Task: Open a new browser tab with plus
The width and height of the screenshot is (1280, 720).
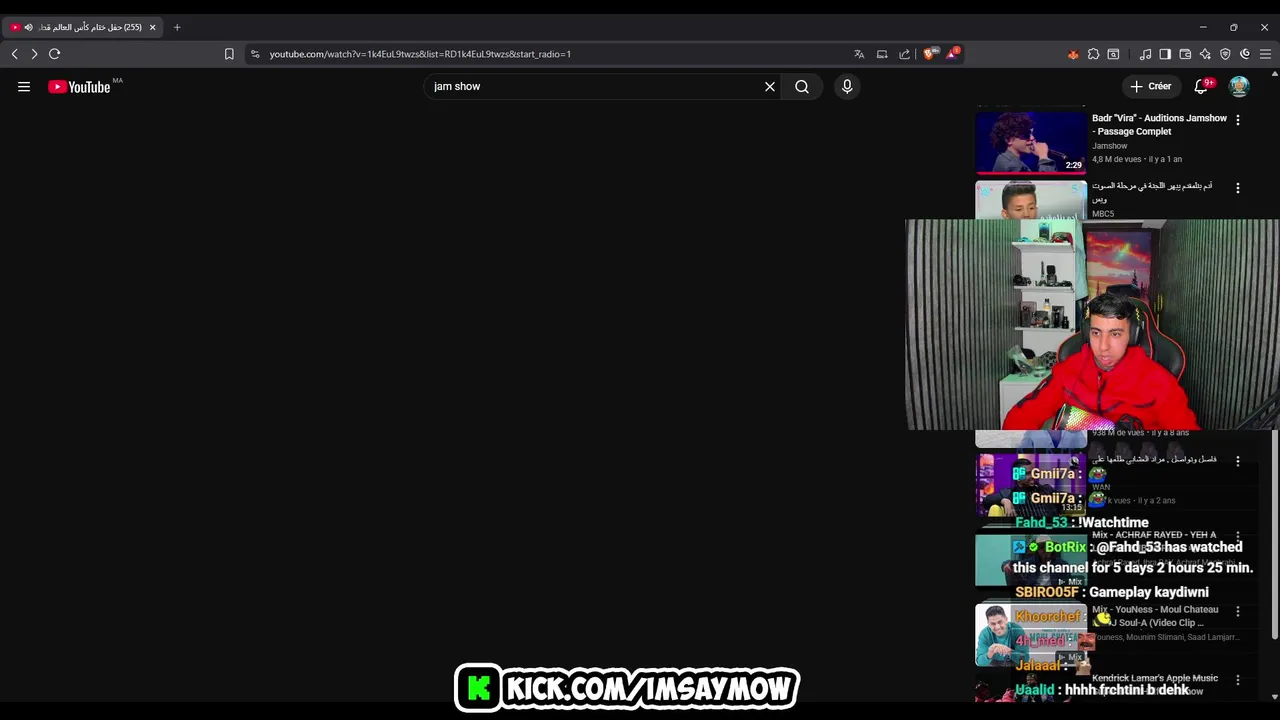Action: [177, 27]
